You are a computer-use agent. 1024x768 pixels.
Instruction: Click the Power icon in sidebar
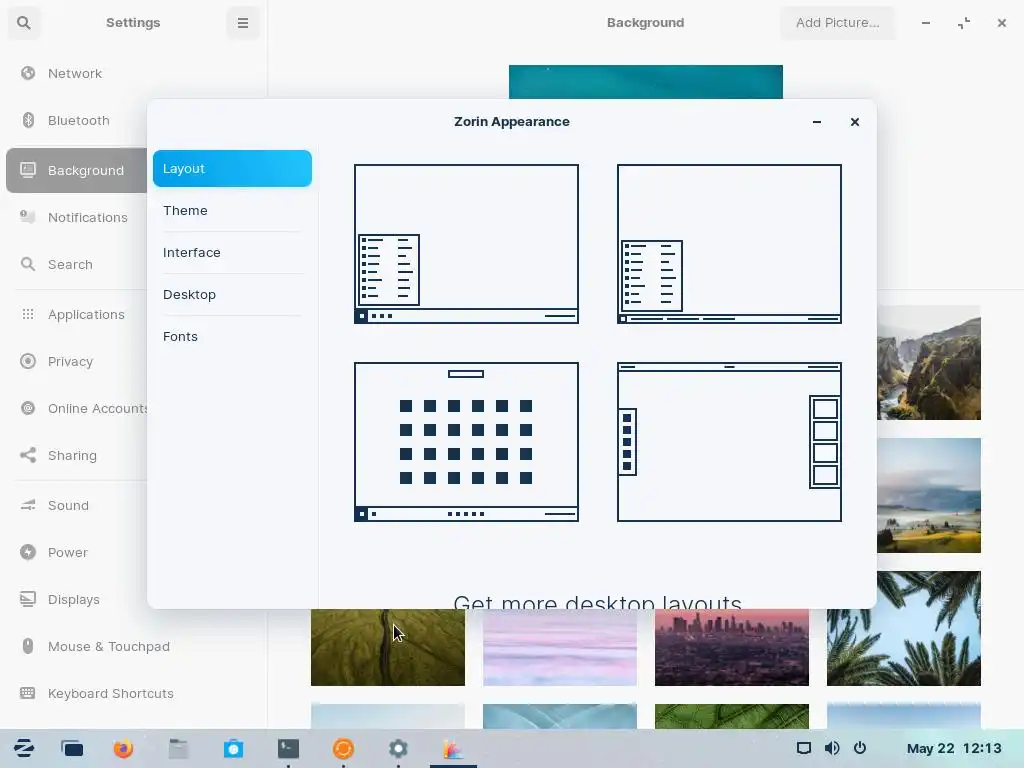click(x=28, y=552)
